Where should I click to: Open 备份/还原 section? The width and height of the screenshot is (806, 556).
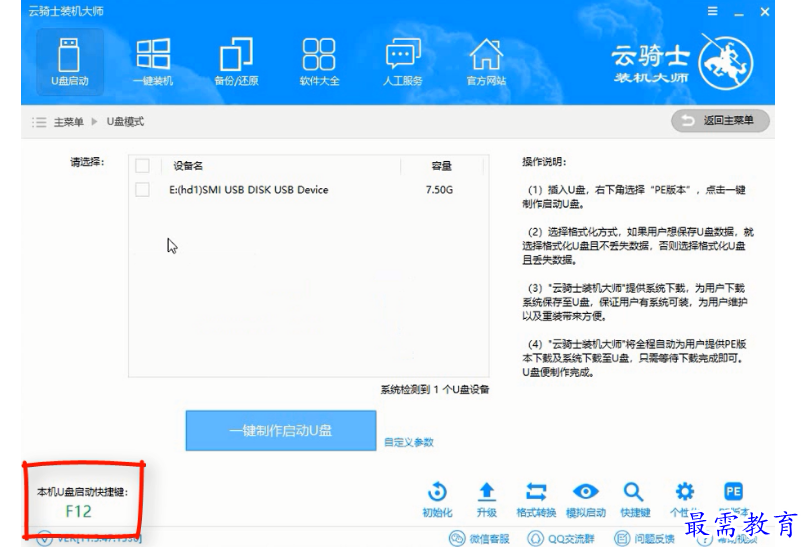point(236,62)
